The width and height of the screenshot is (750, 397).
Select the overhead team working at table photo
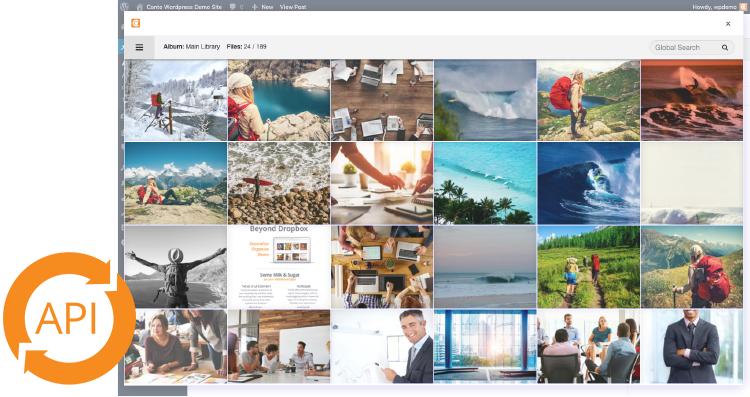(x=382, y=267)
